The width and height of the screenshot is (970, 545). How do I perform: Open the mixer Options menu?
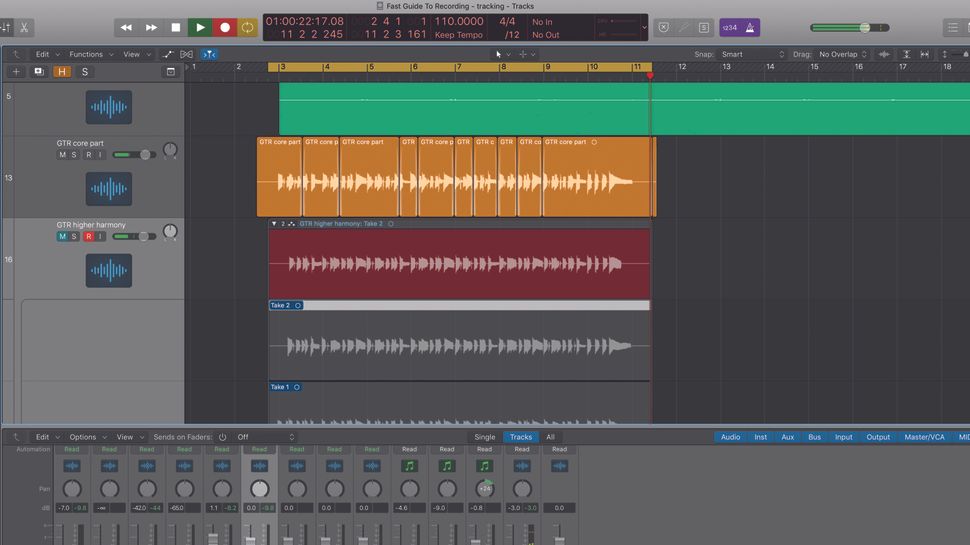pyautogui.click(x=87, y=437)
